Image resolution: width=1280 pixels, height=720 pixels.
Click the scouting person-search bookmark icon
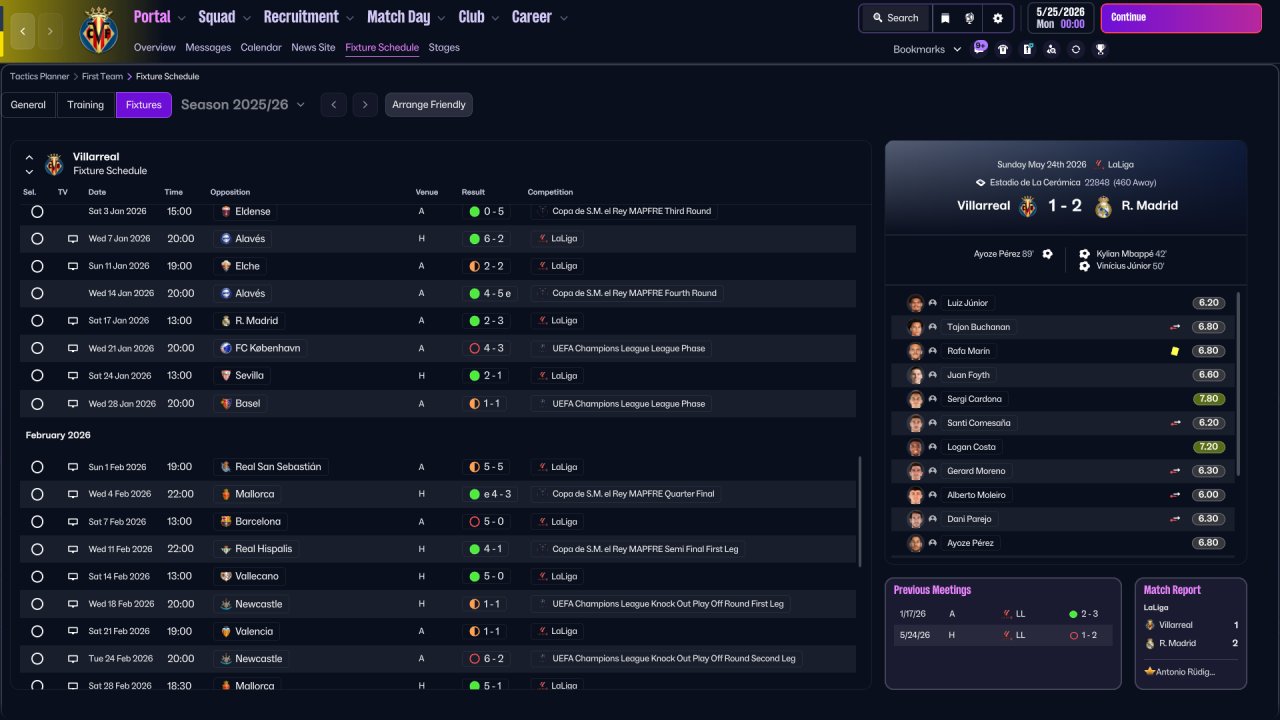(1051, 49)
